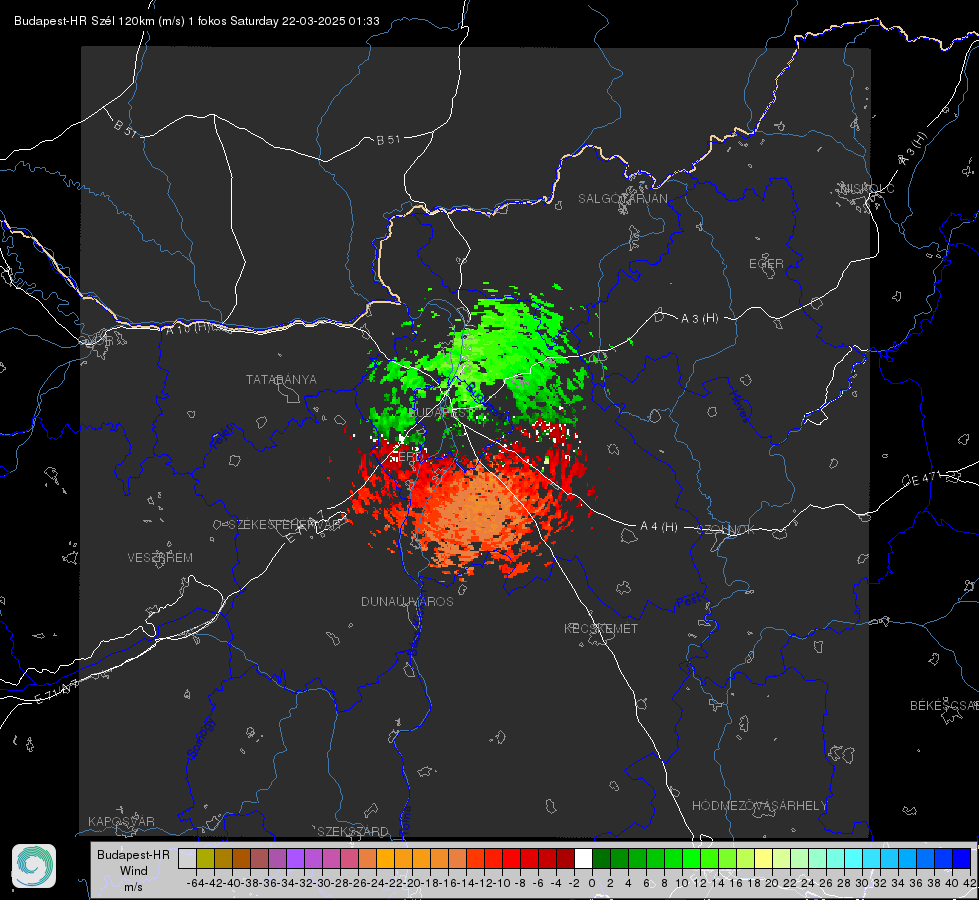Choose the pale yellow swatch between 18 and 20

(763, 858)
